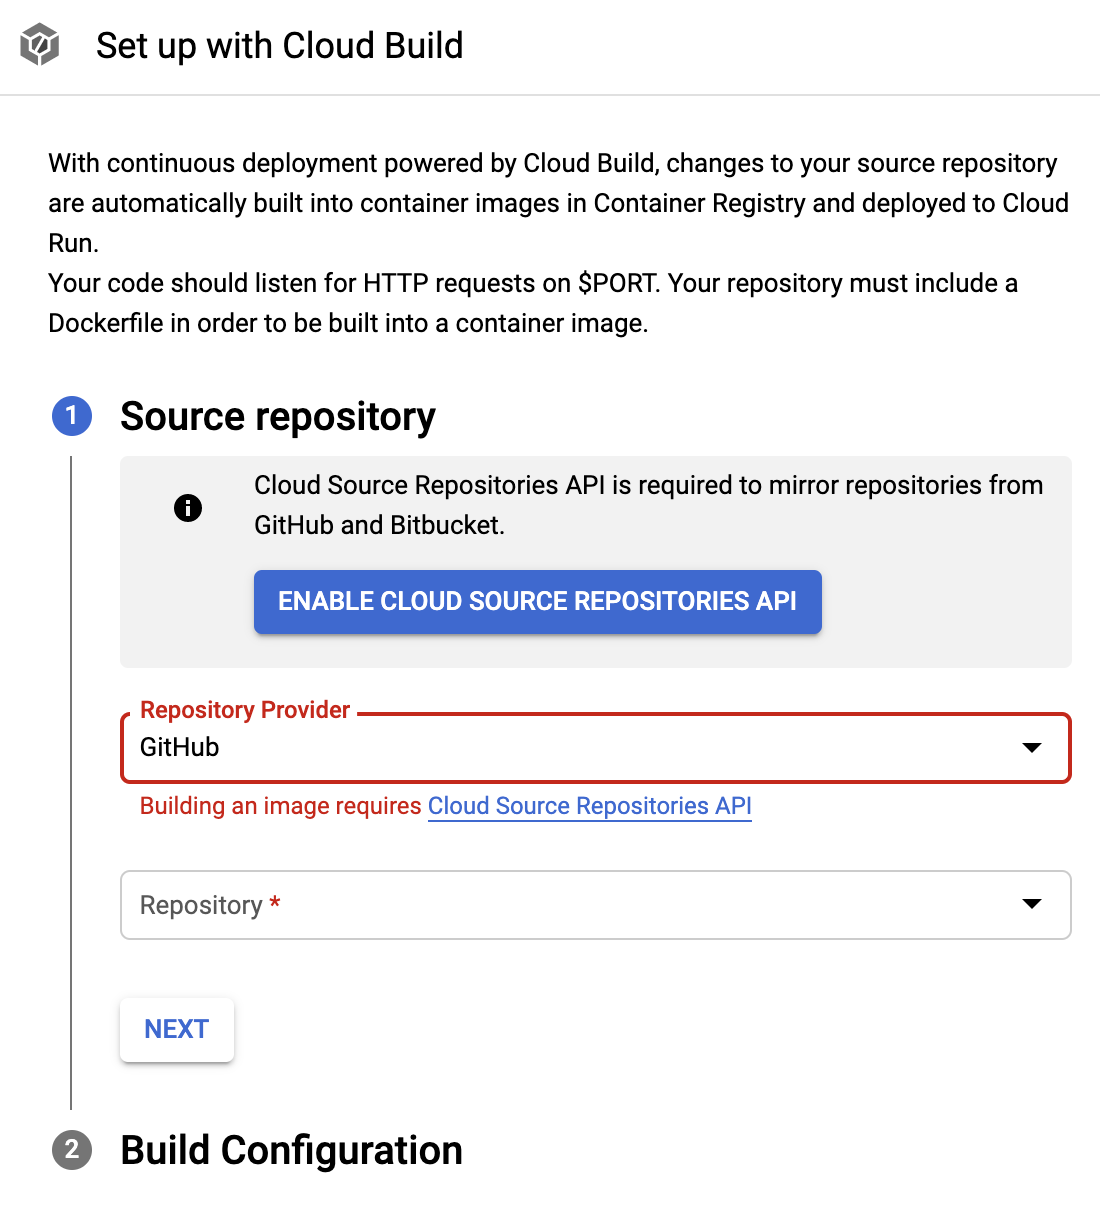Image resolution: width=1100 pixels, height=1212 pixels.
Task: Click the NEXT button
Action: coord(177,1029)
